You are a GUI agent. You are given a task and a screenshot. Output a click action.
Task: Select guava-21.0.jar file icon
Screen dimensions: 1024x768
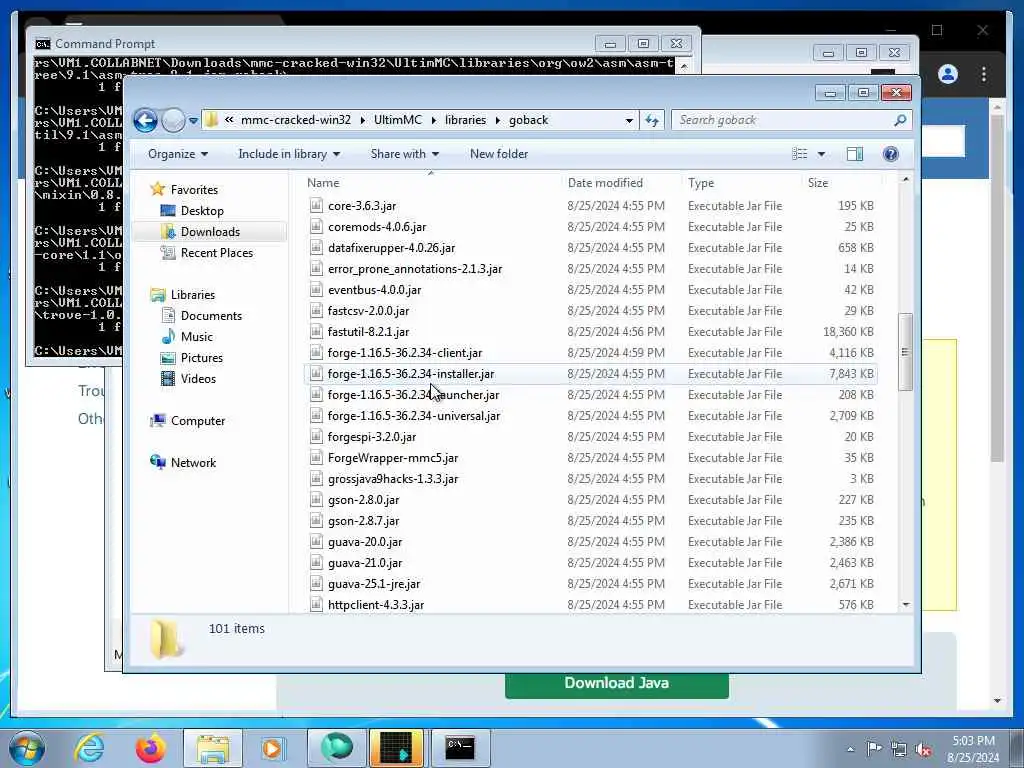[316, 563]
